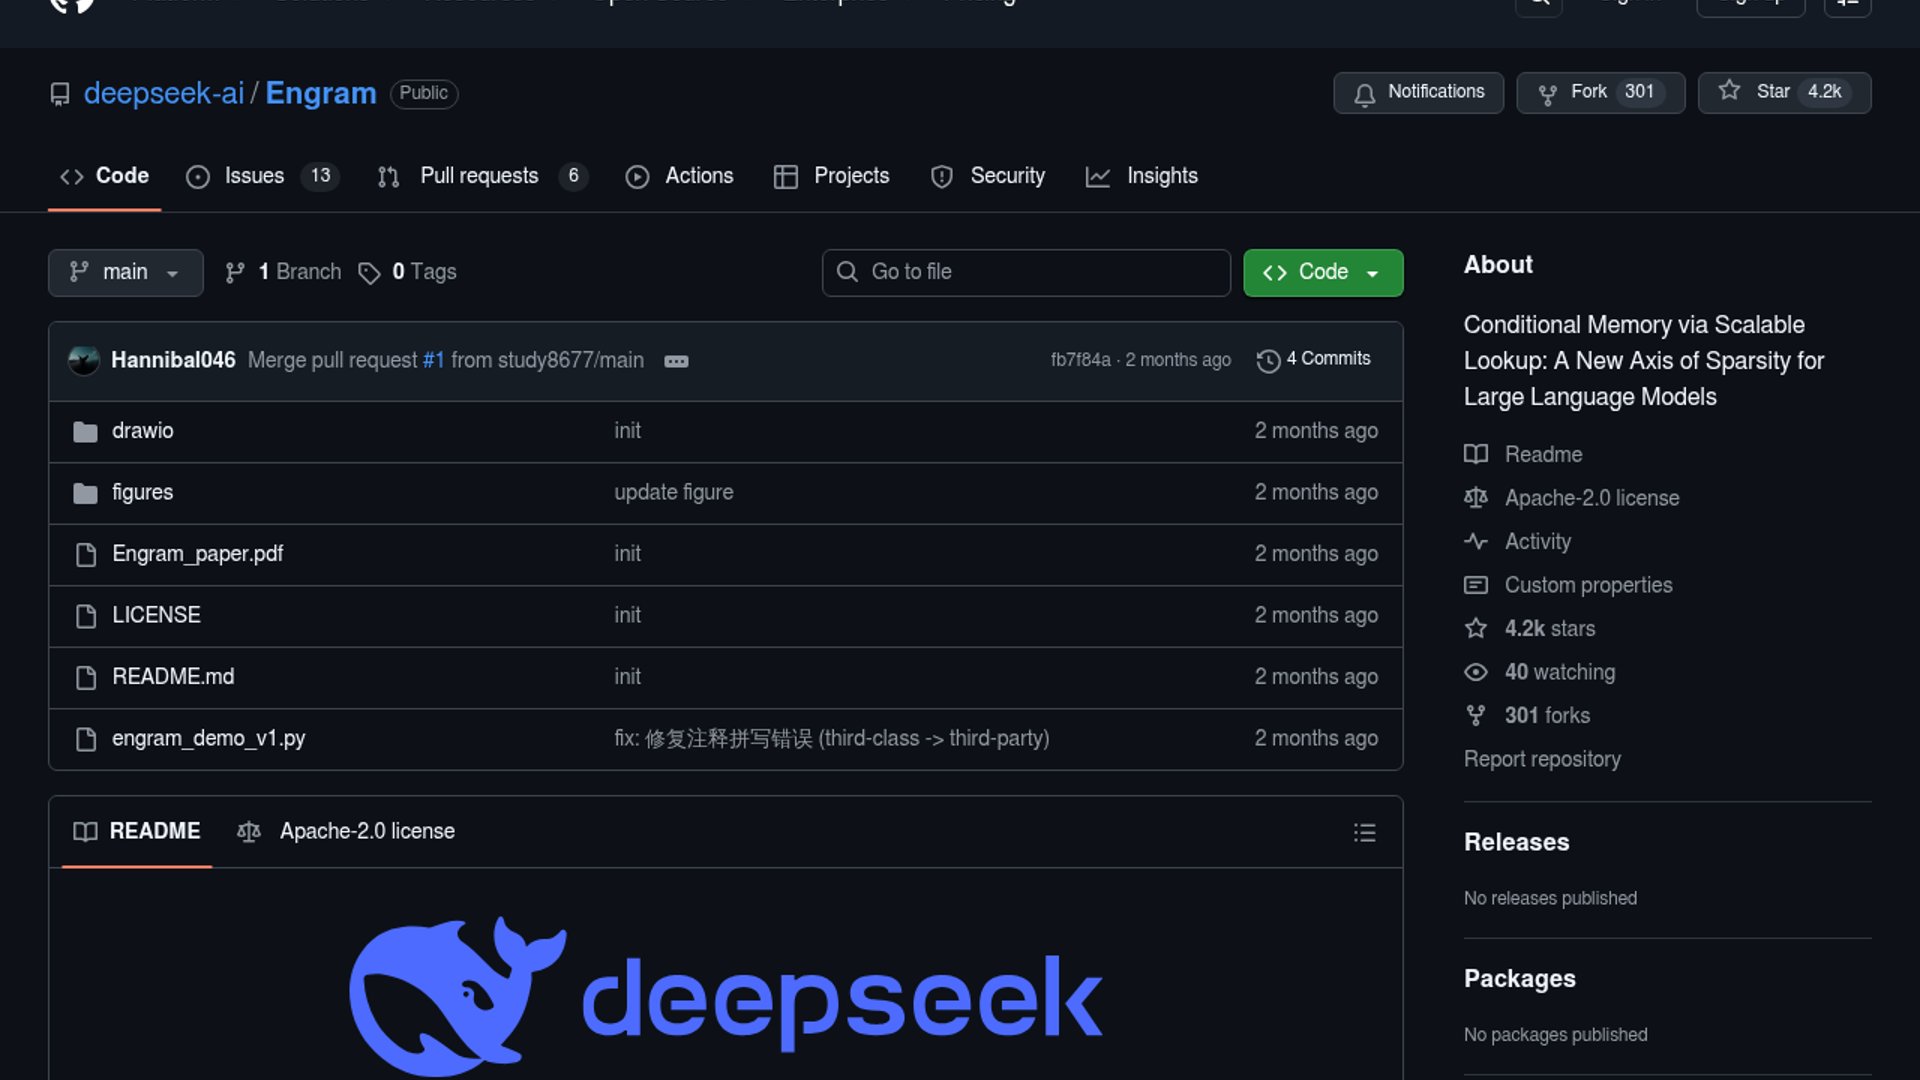This screenshot has height=1080, width=1920.
Task: Open the green Code dropdown button
Action: 1322,272
